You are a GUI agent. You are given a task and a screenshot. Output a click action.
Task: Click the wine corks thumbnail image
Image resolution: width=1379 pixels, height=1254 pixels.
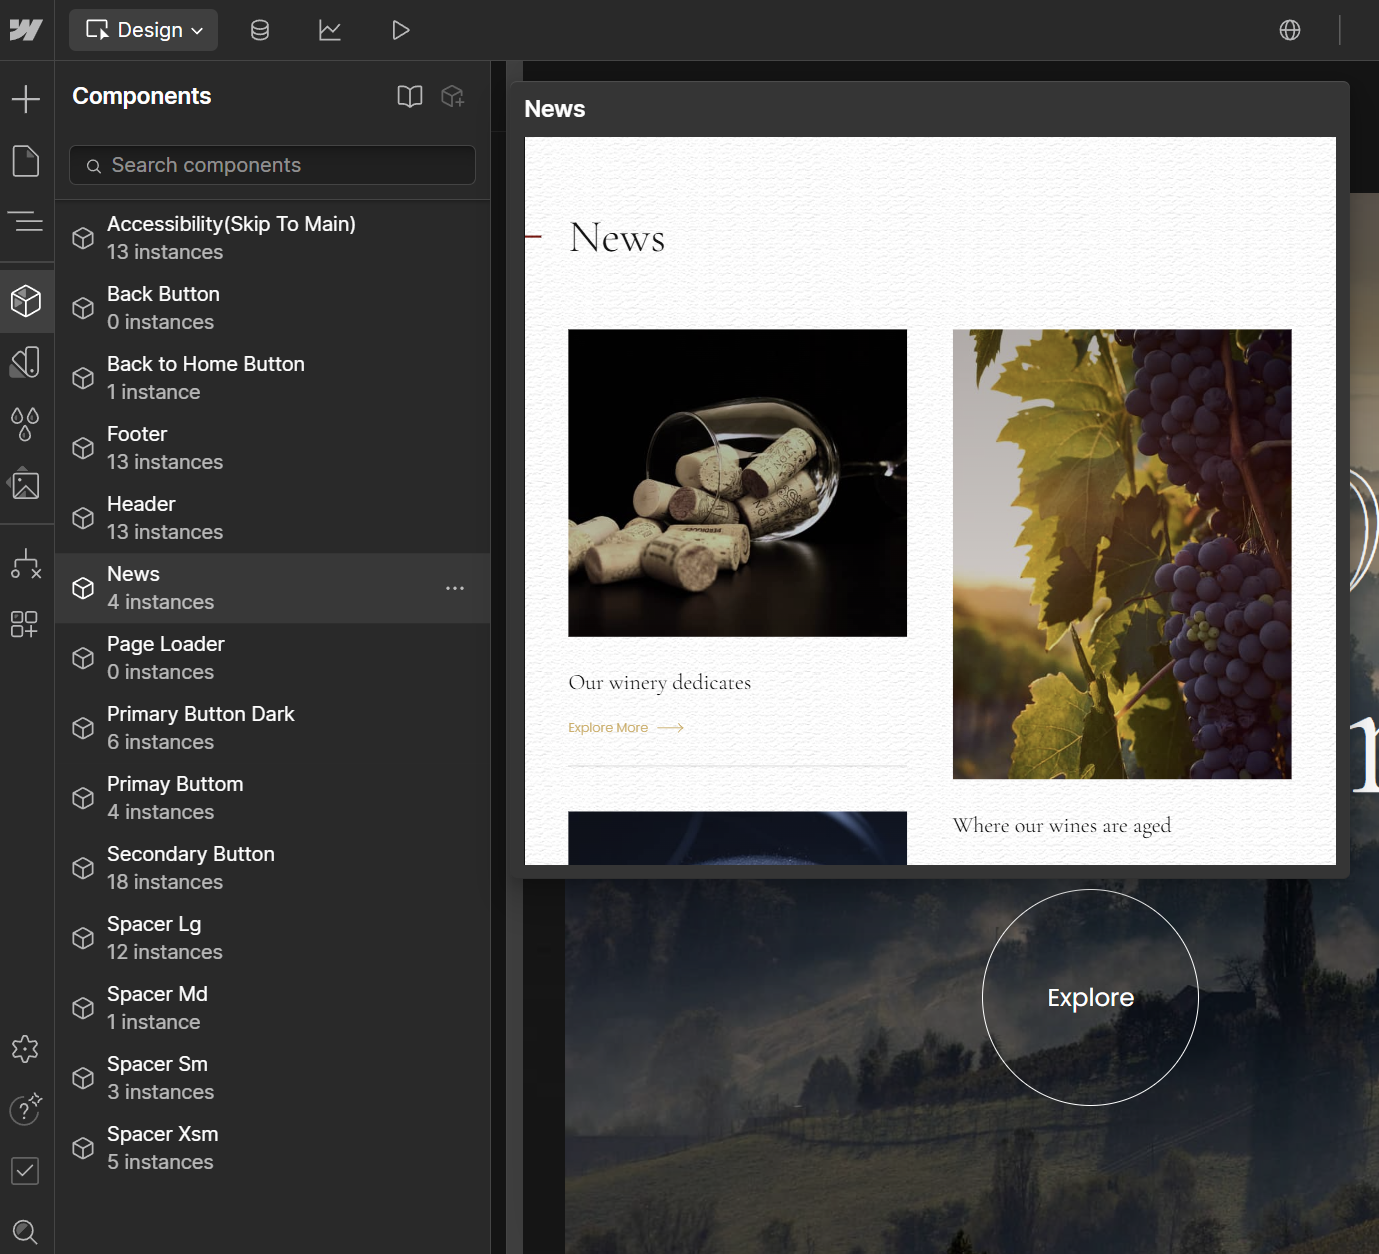point(737,483)
